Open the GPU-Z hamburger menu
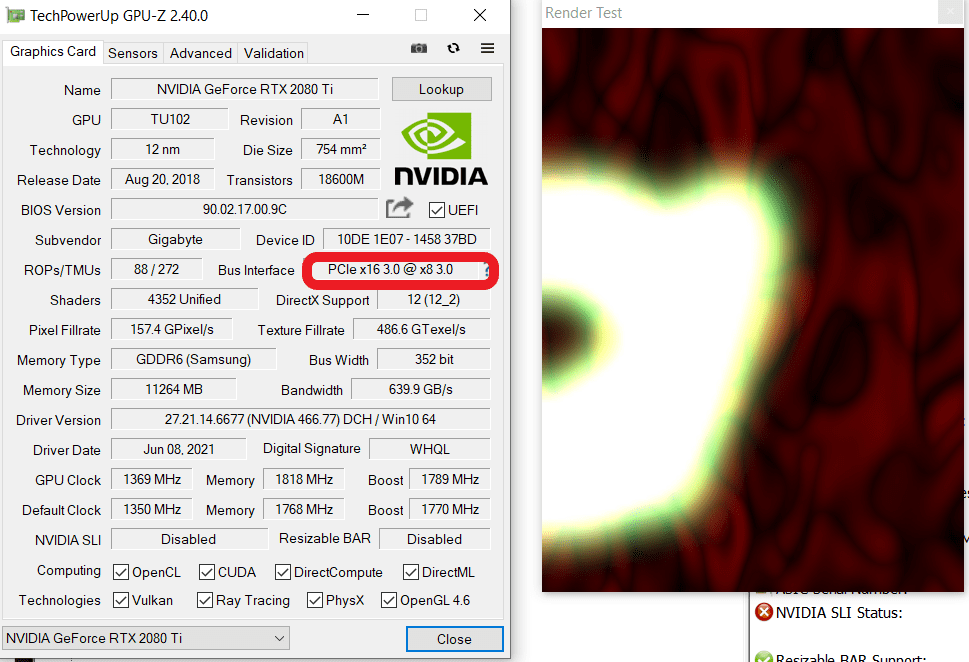Screen dimensions: 969x662 coord(488,48)
